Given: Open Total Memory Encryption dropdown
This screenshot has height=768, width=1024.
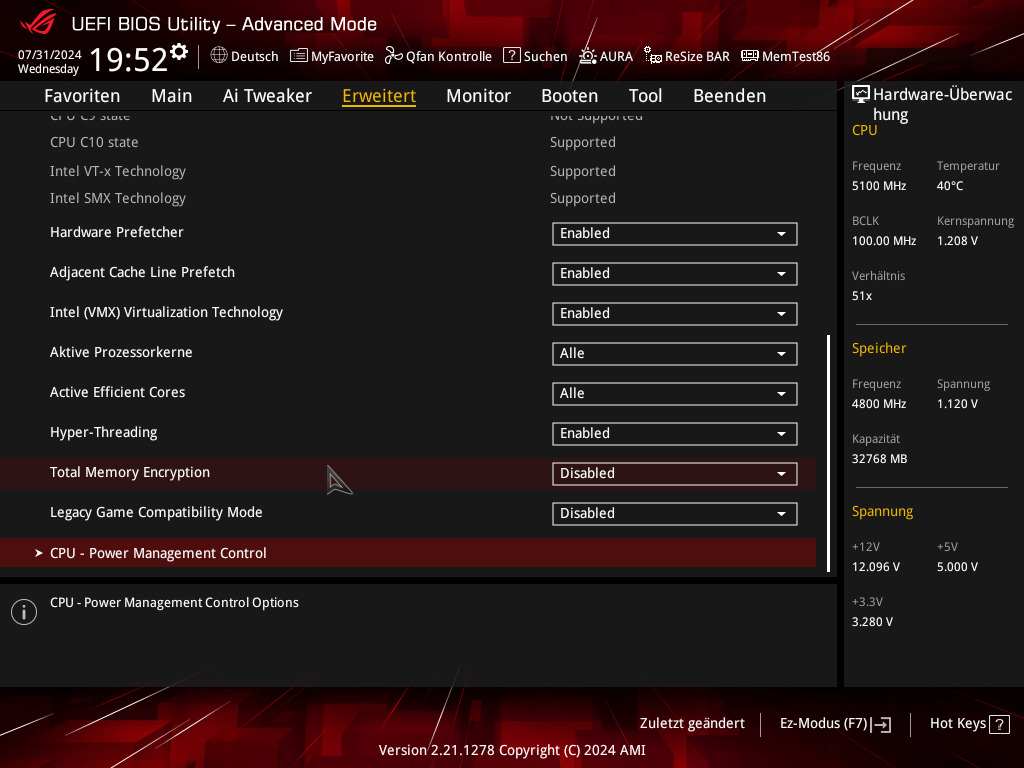Looking at the screenshot, I should click(x=675, y=473).
